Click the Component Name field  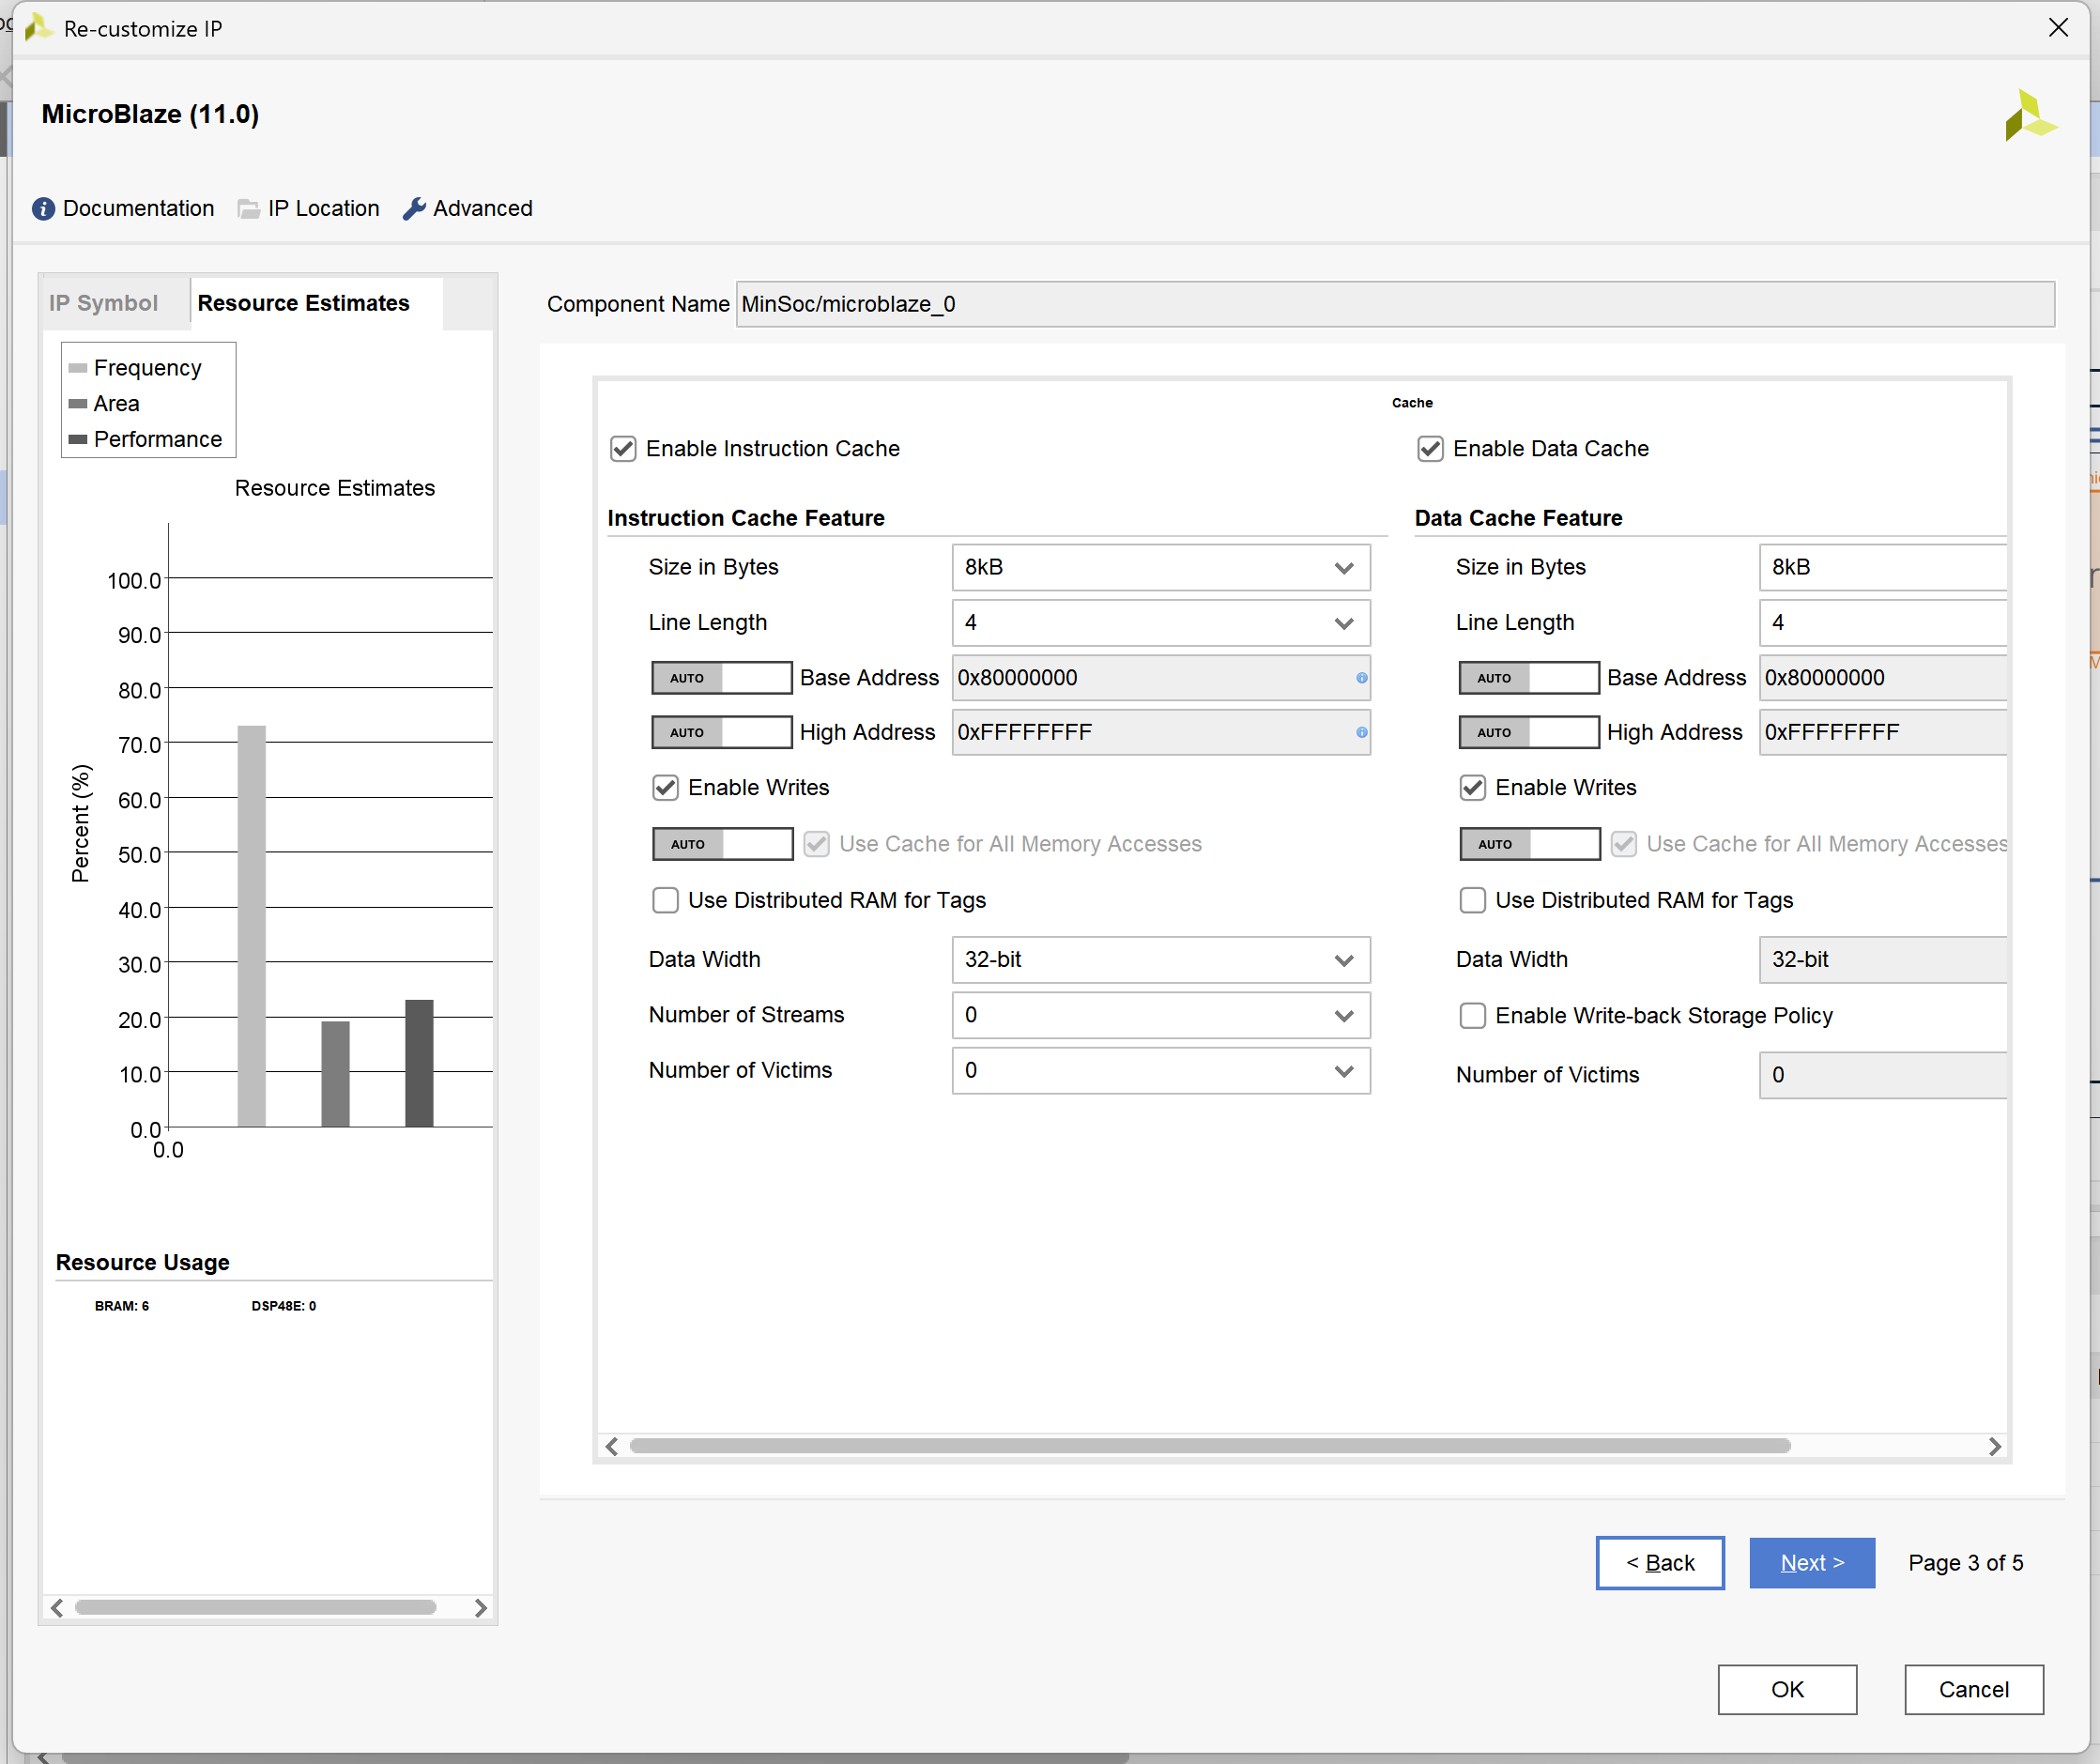1395,304
